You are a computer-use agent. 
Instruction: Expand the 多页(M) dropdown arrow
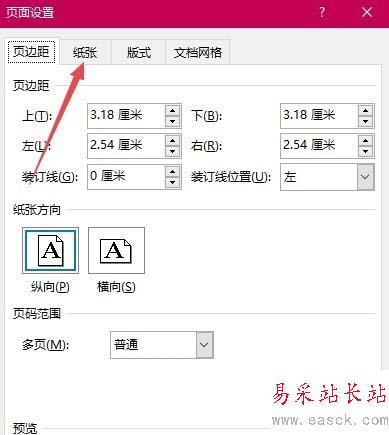point(204,345)
